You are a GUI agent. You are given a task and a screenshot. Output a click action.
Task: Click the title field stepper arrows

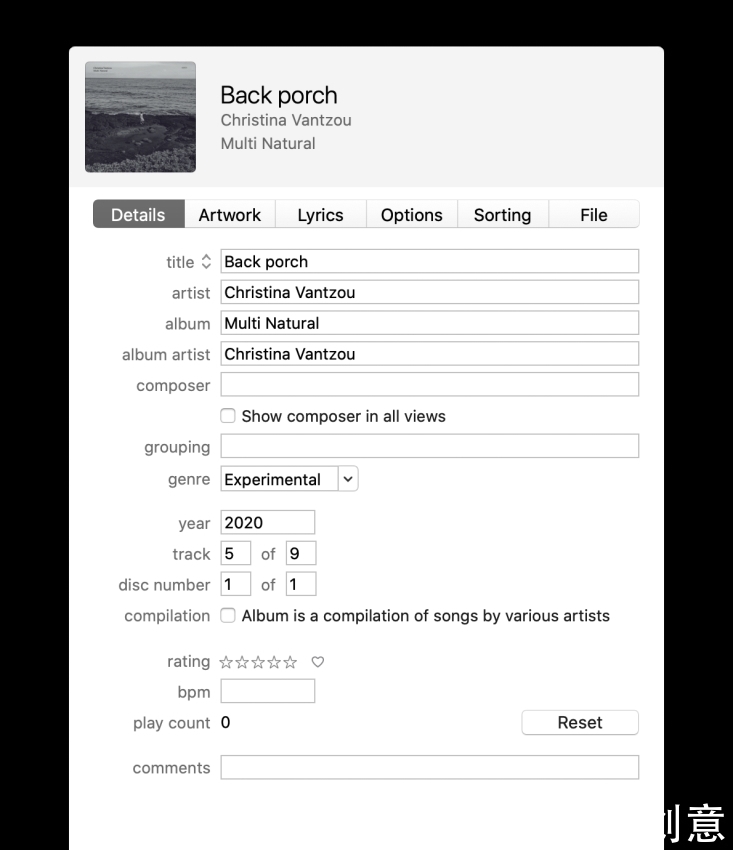point(206,262)
